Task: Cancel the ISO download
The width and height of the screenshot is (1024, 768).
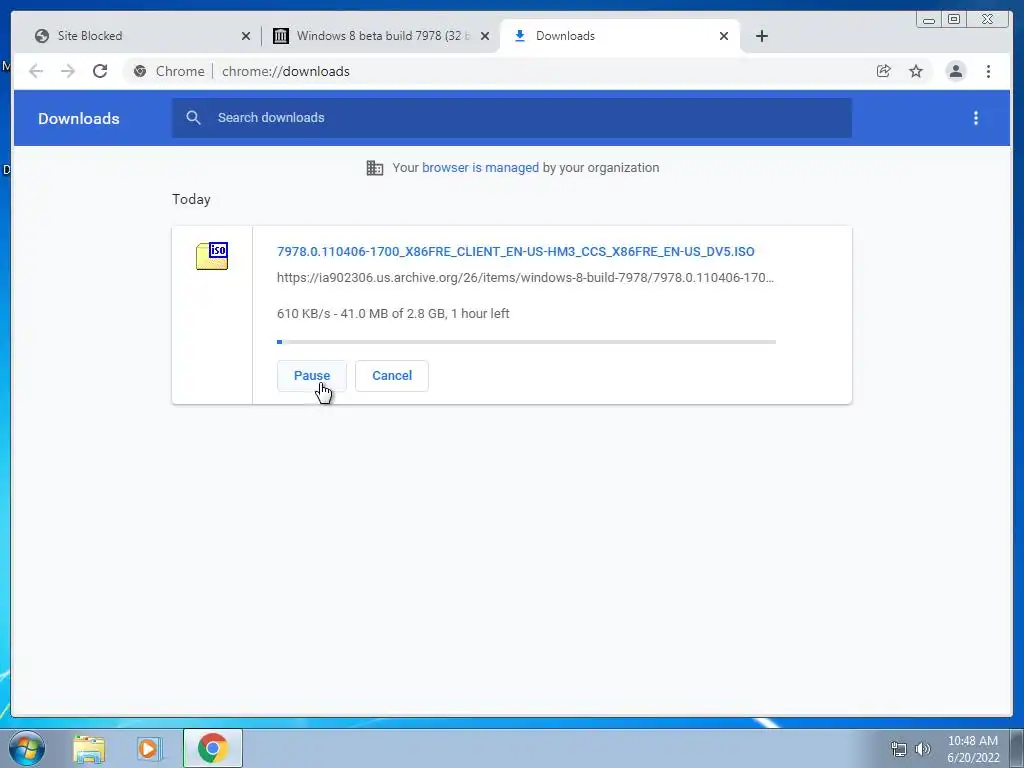Action: pyautogui.click(x=392, y=376)
